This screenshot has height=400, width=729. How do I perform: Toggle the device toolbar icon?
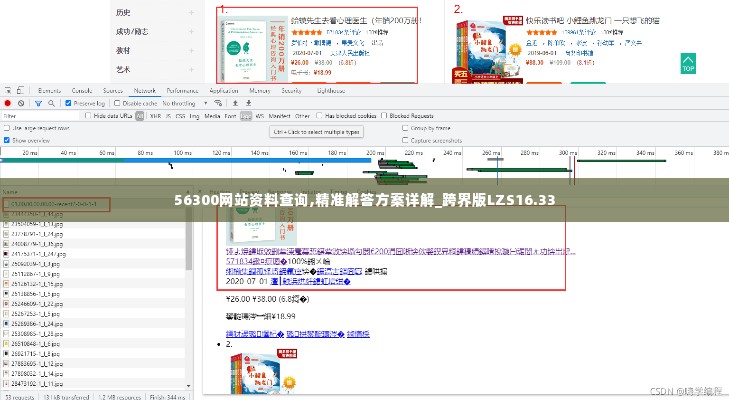coord(20,90)
